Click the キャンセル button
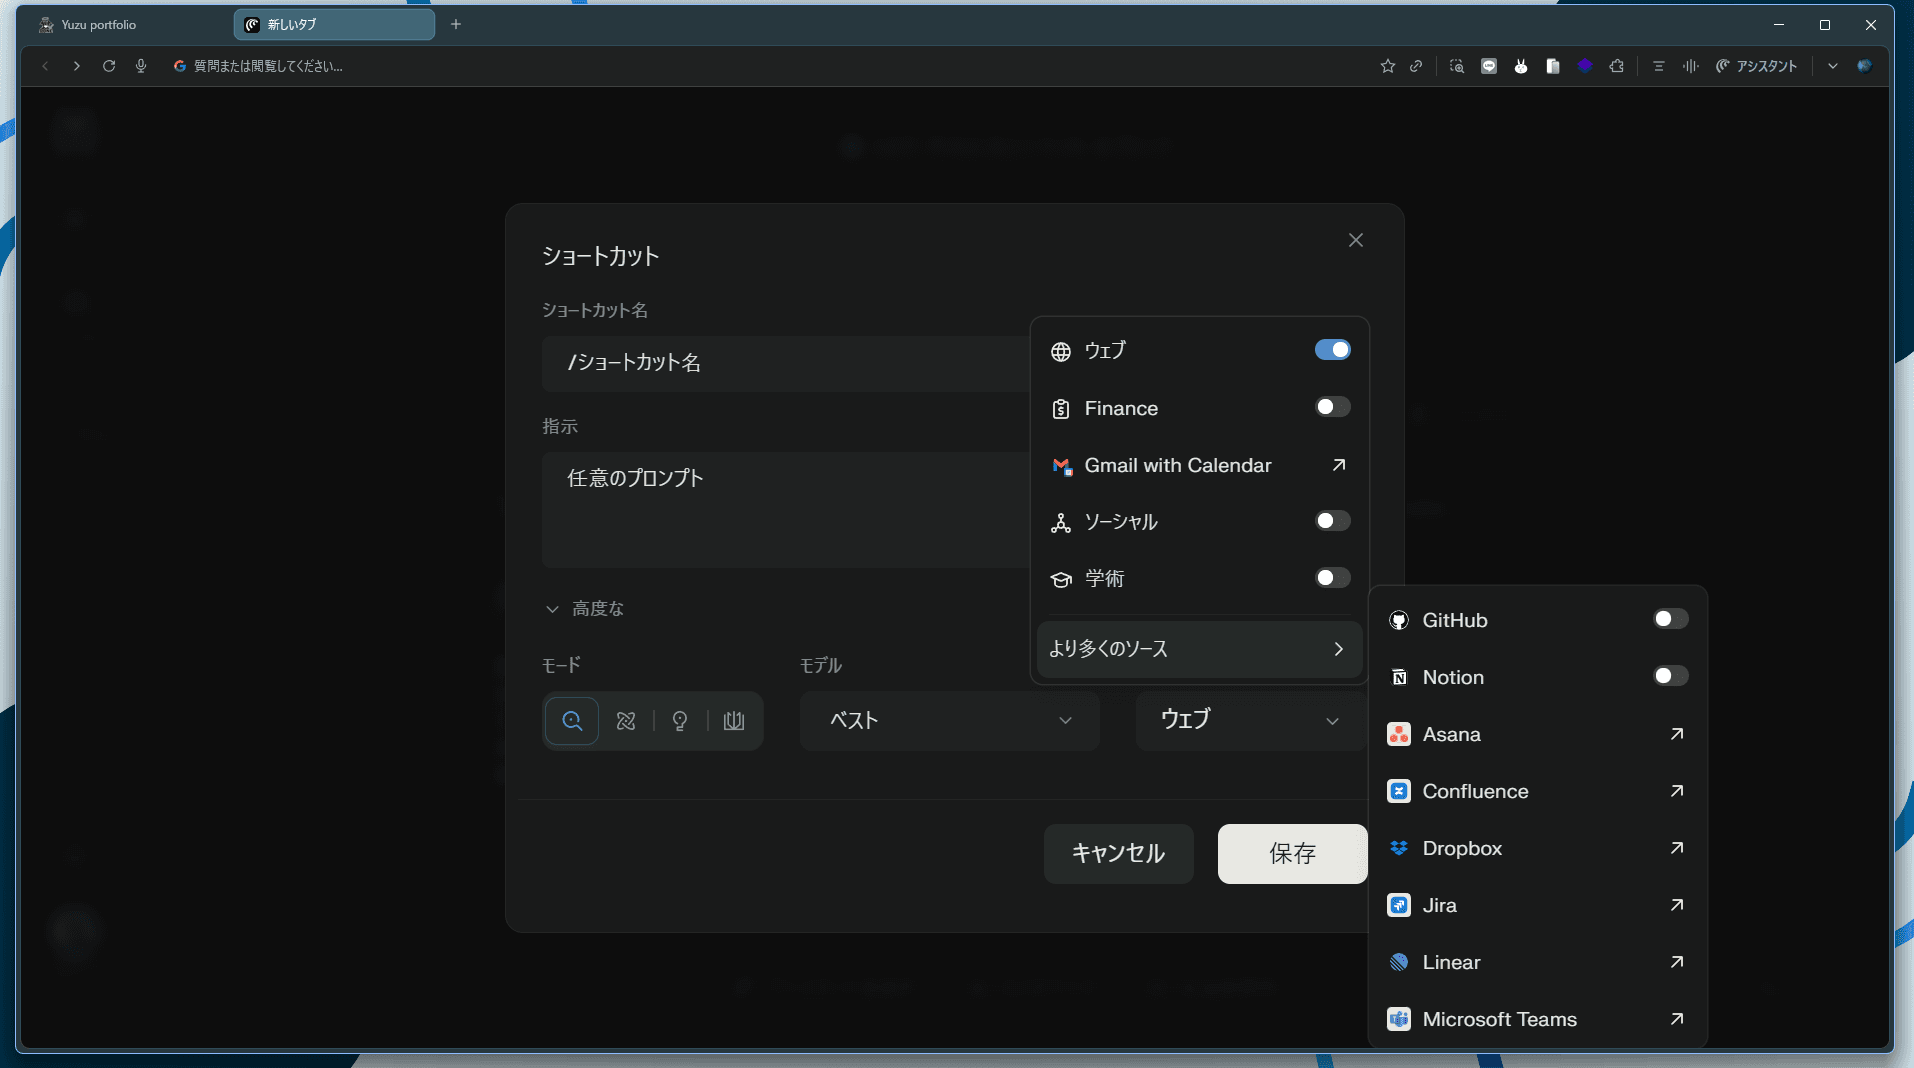Image resolution: width=1914 pixels, height=1068 pixels. 1118,854
